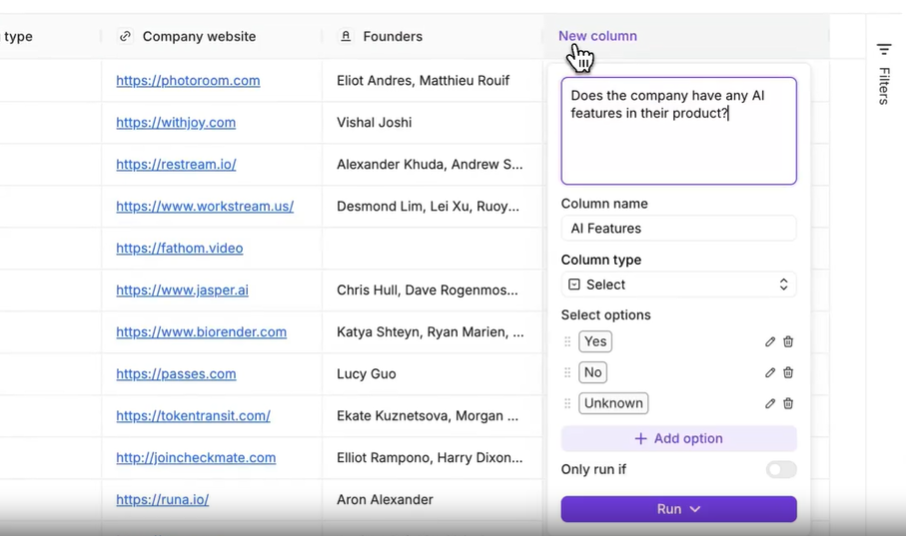The image size is (906, 536).
Task: Open the tokentransit.com link
Action: (x=193, y=416)
